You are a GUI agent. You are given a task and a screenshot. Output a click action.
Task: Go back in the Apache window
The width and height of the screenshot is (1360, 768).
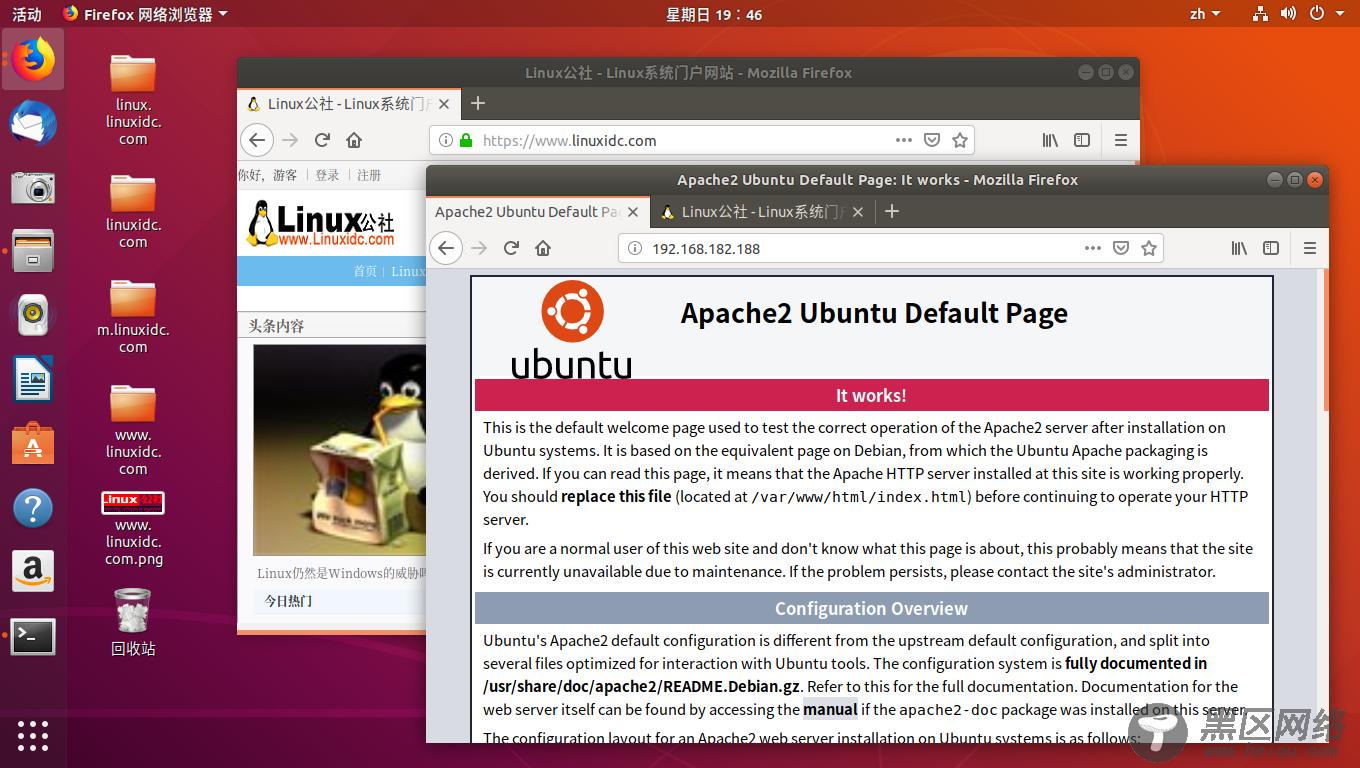point(446,248)
